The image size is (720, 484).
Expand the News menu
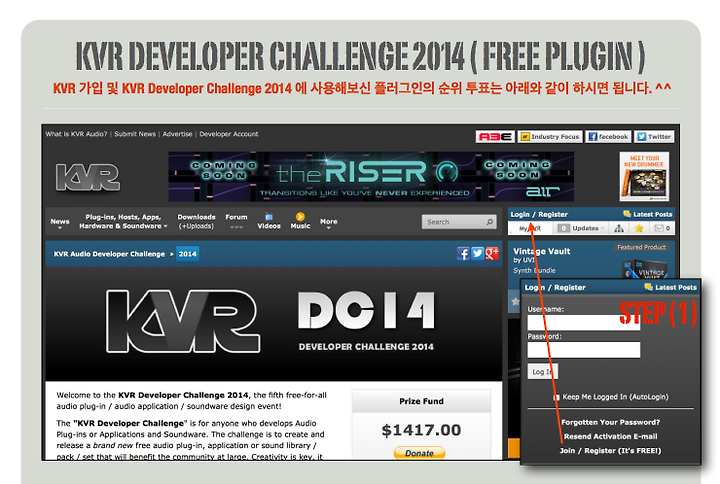coord(60,222)
